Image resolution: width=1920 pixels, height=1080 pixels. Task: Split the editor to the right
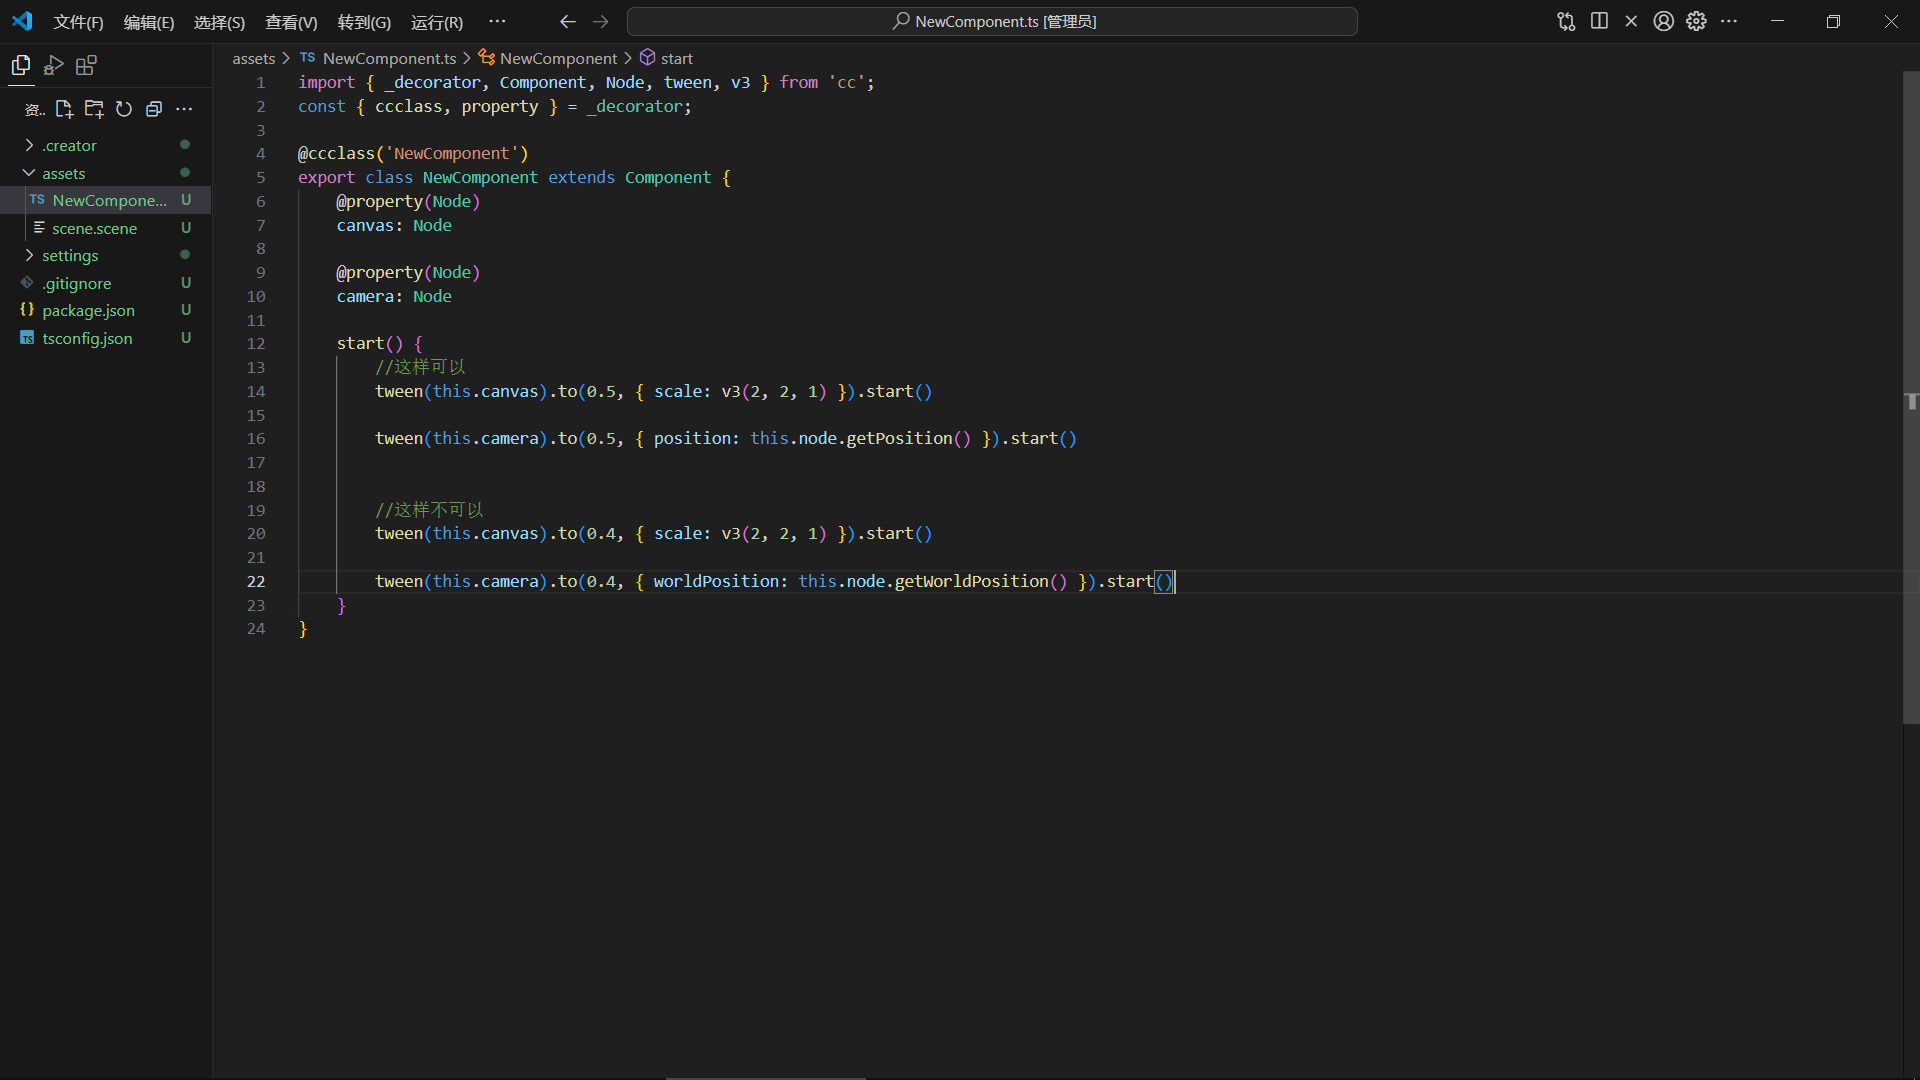pos(1599,21)
